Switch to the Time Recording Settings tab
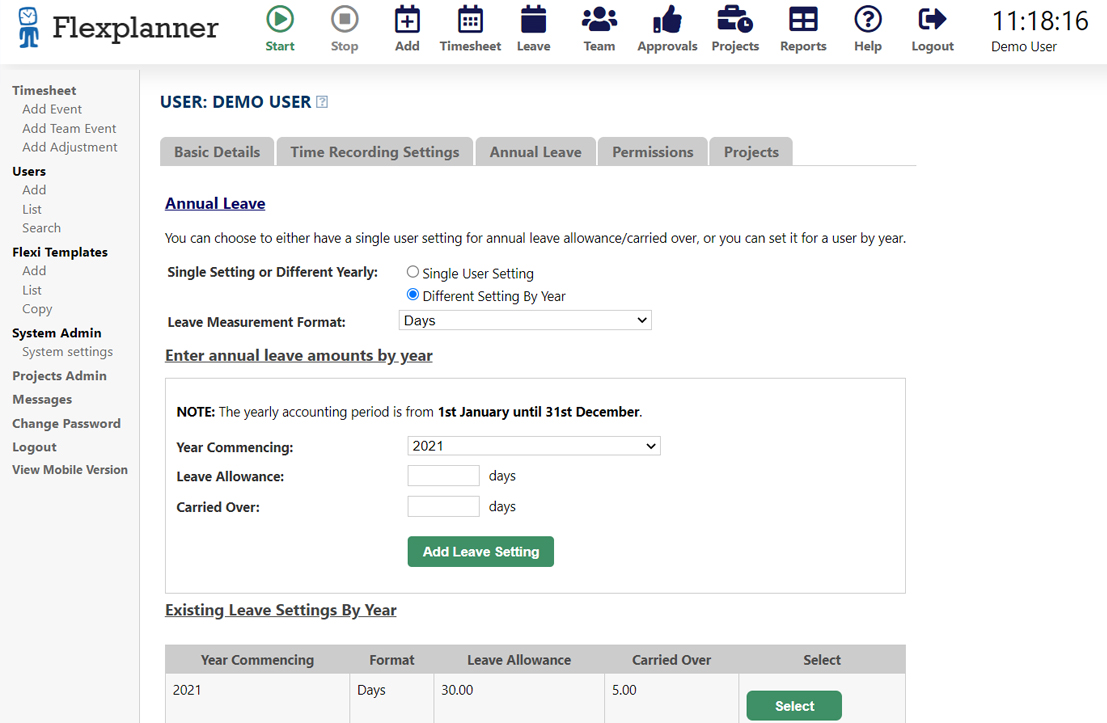 pyautogui.click(x=374, y=152)
